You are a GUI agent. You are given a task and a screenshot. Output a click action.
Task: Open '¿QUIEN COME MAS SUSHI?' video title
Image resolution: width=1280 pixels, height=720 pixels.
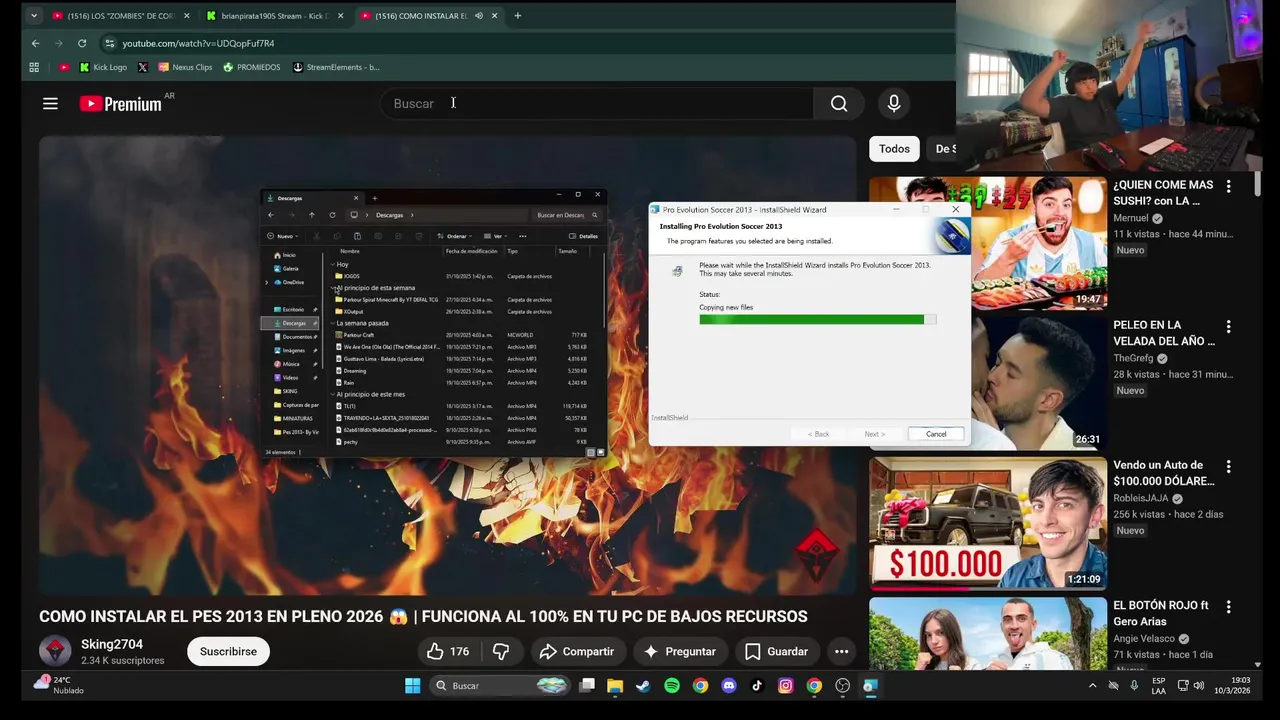(x=1163, y=193)
